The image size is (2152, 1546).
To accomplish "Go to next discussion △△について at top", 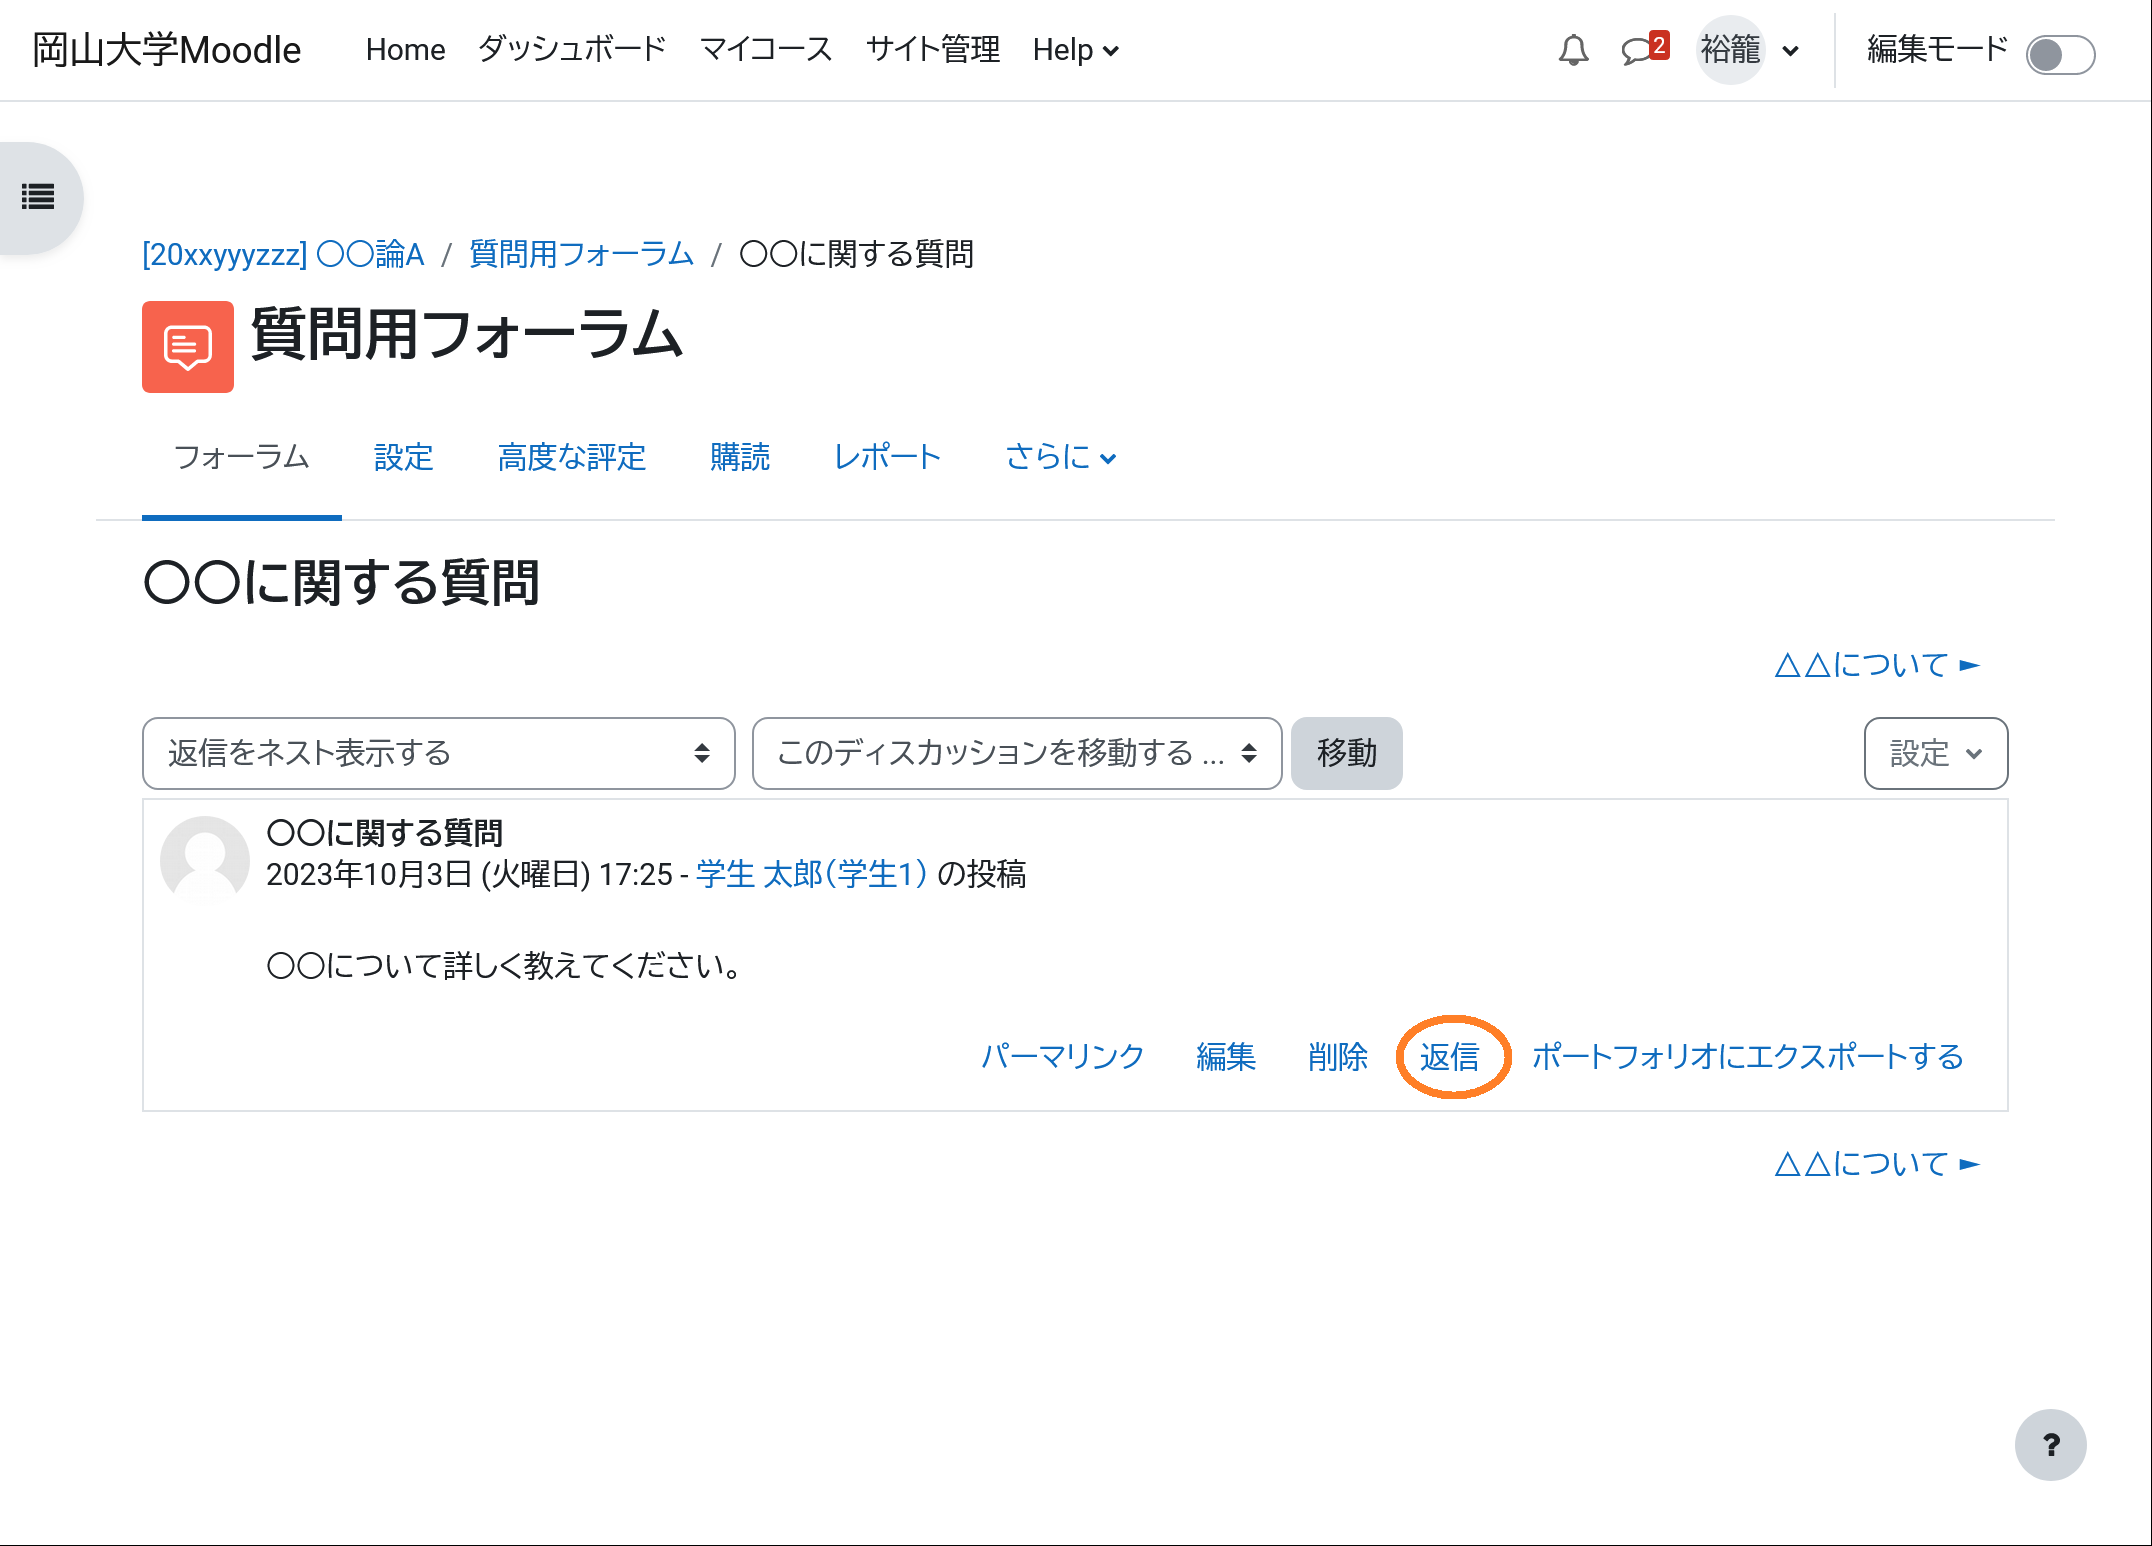I will pos(1877,665).
